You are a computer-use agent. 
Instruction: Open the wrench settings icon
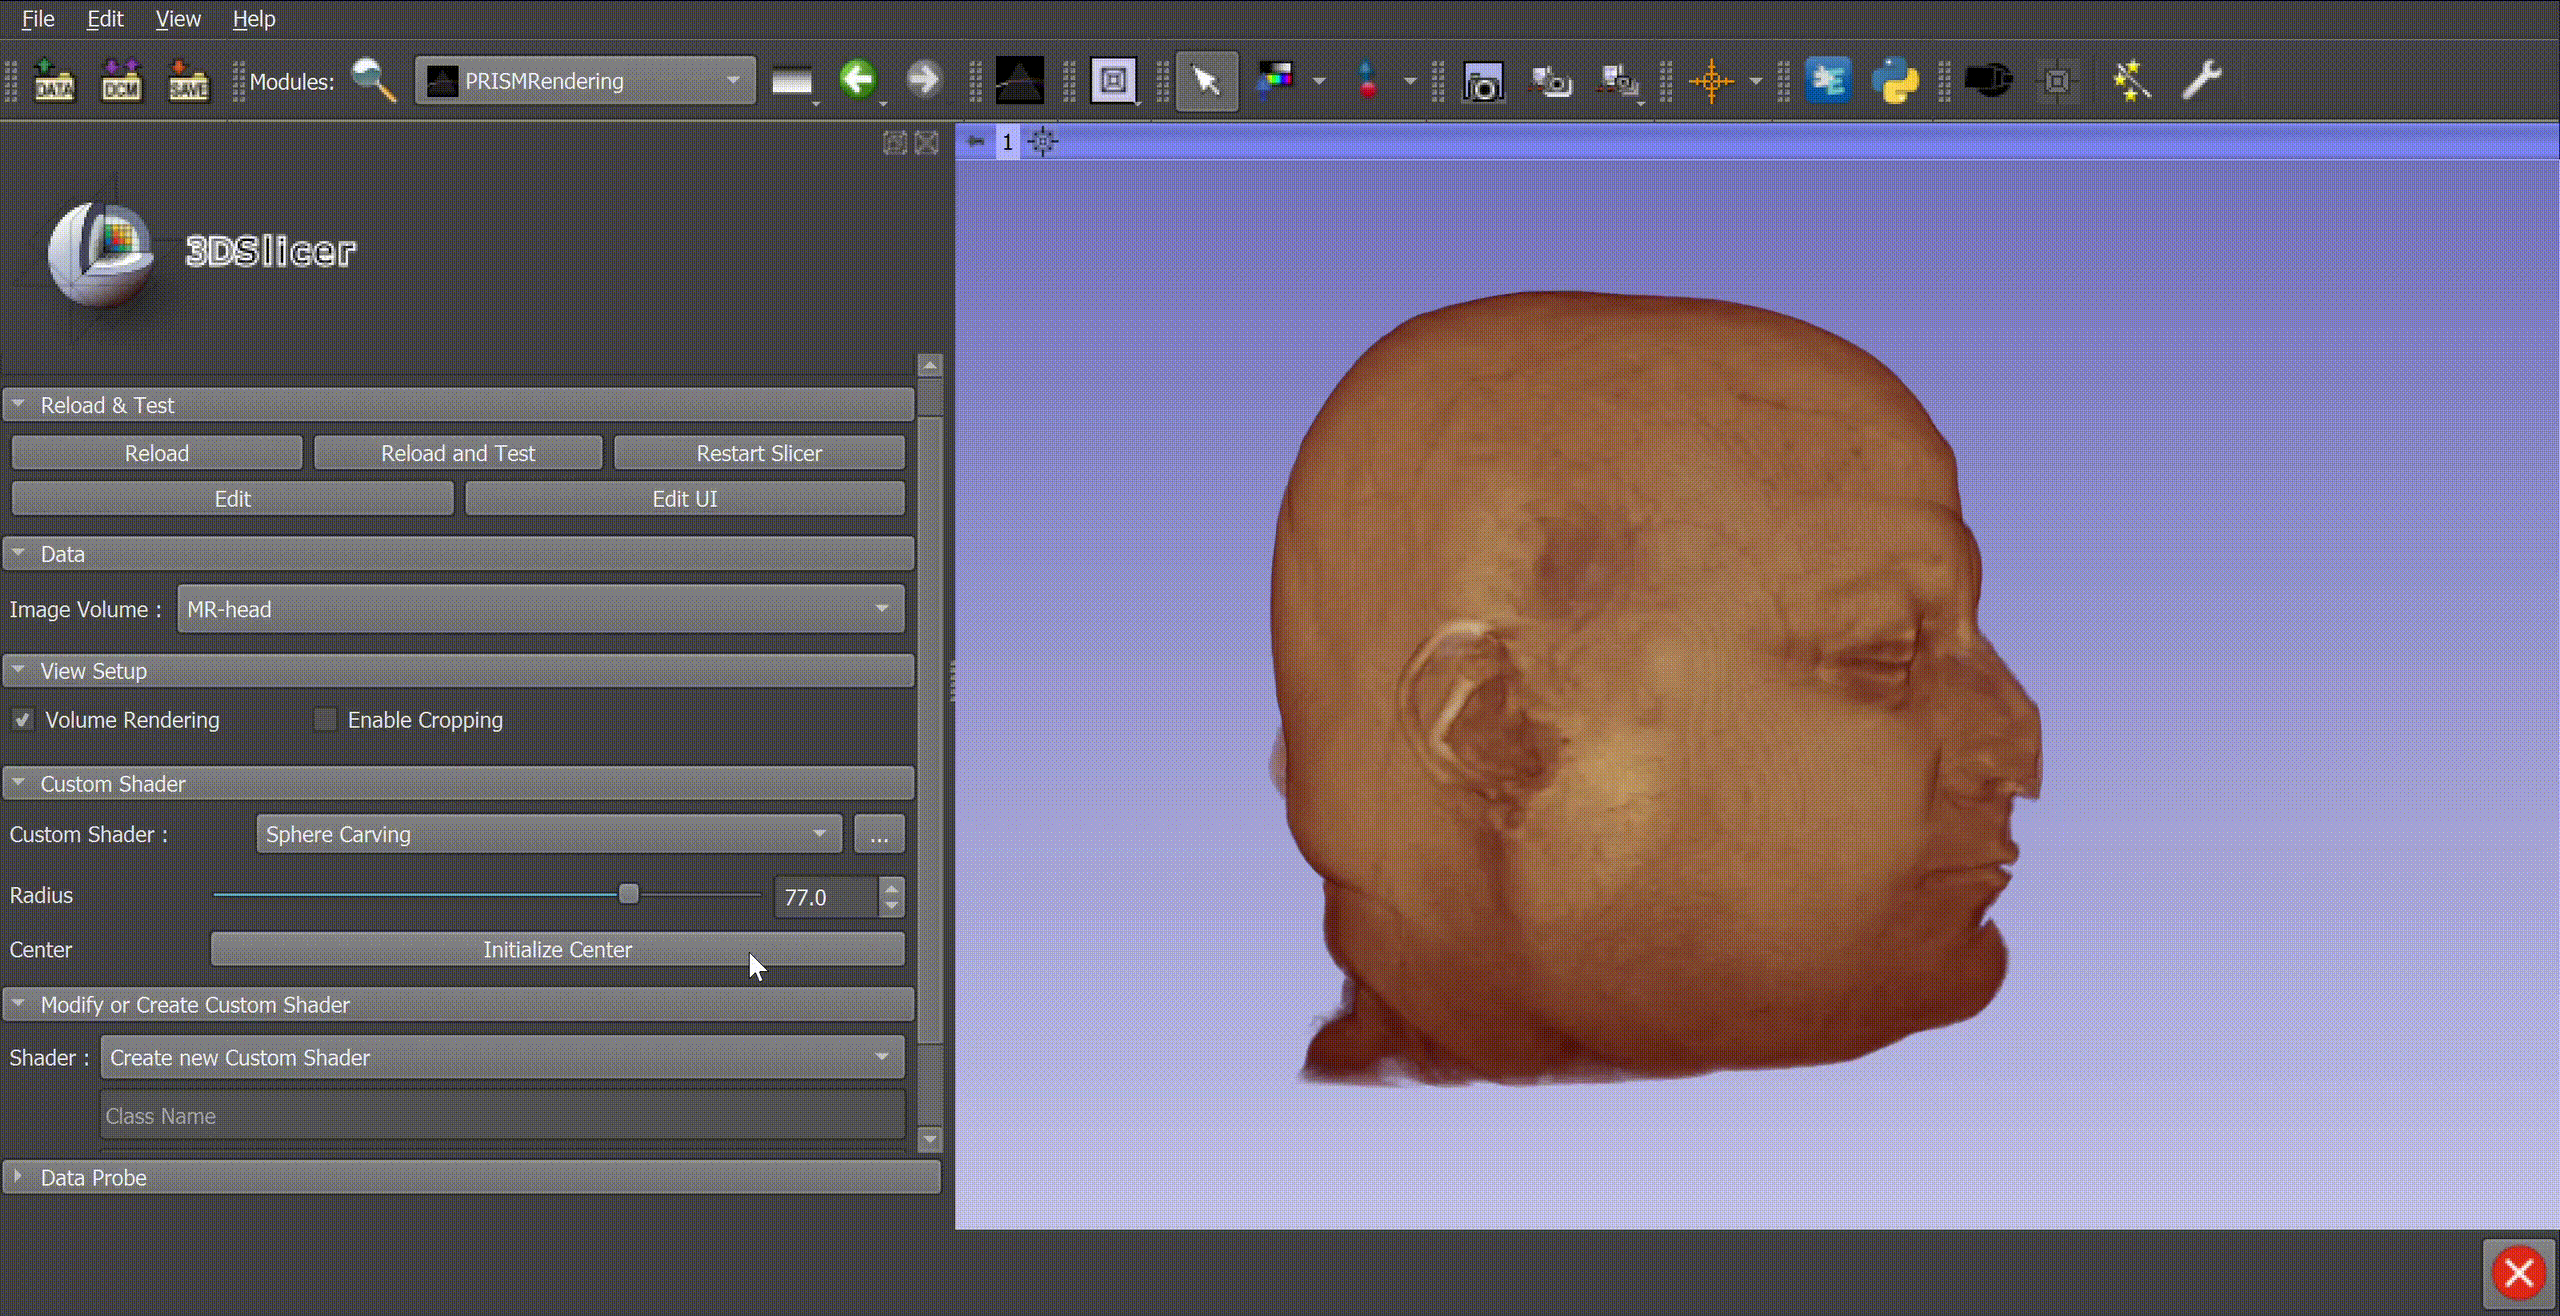(x=2201, y=80)
